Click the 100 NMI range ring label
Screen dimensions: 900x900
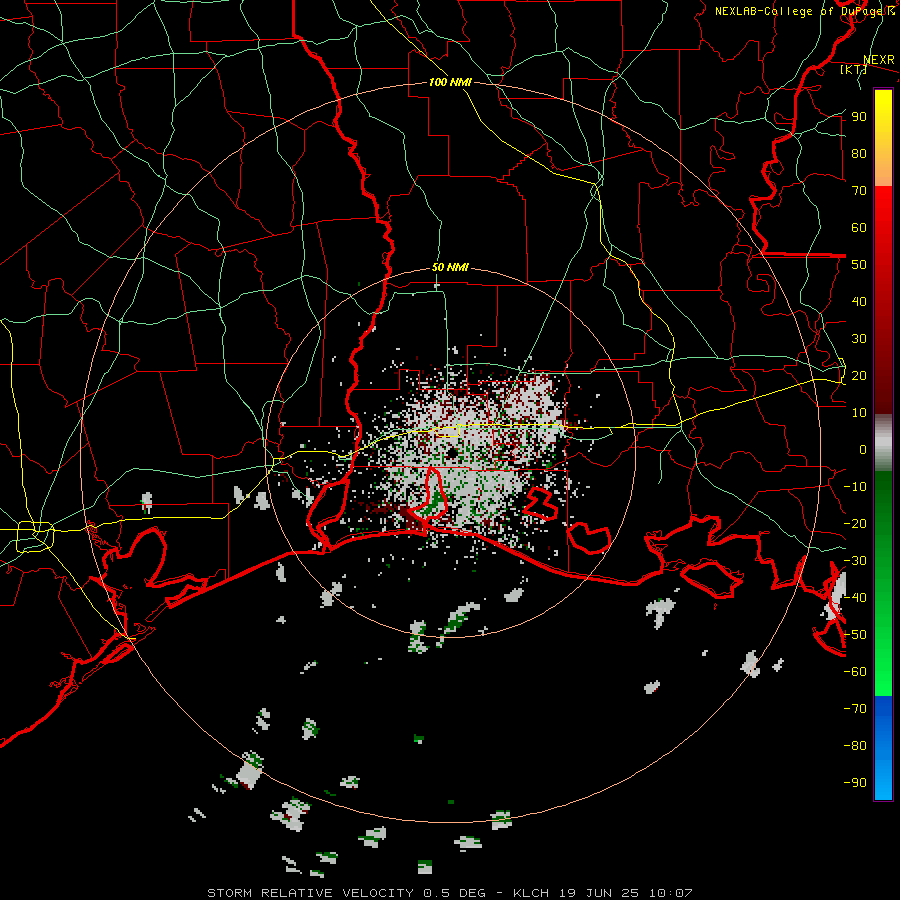point(450,82)
